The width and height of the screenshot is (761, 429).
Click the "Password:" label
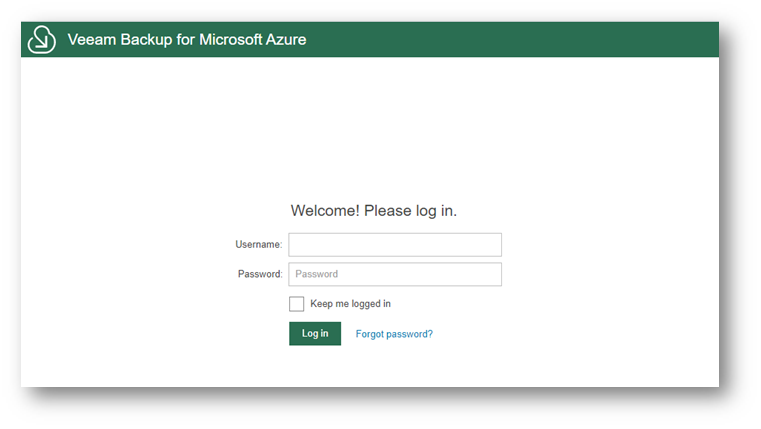[260, 274]
